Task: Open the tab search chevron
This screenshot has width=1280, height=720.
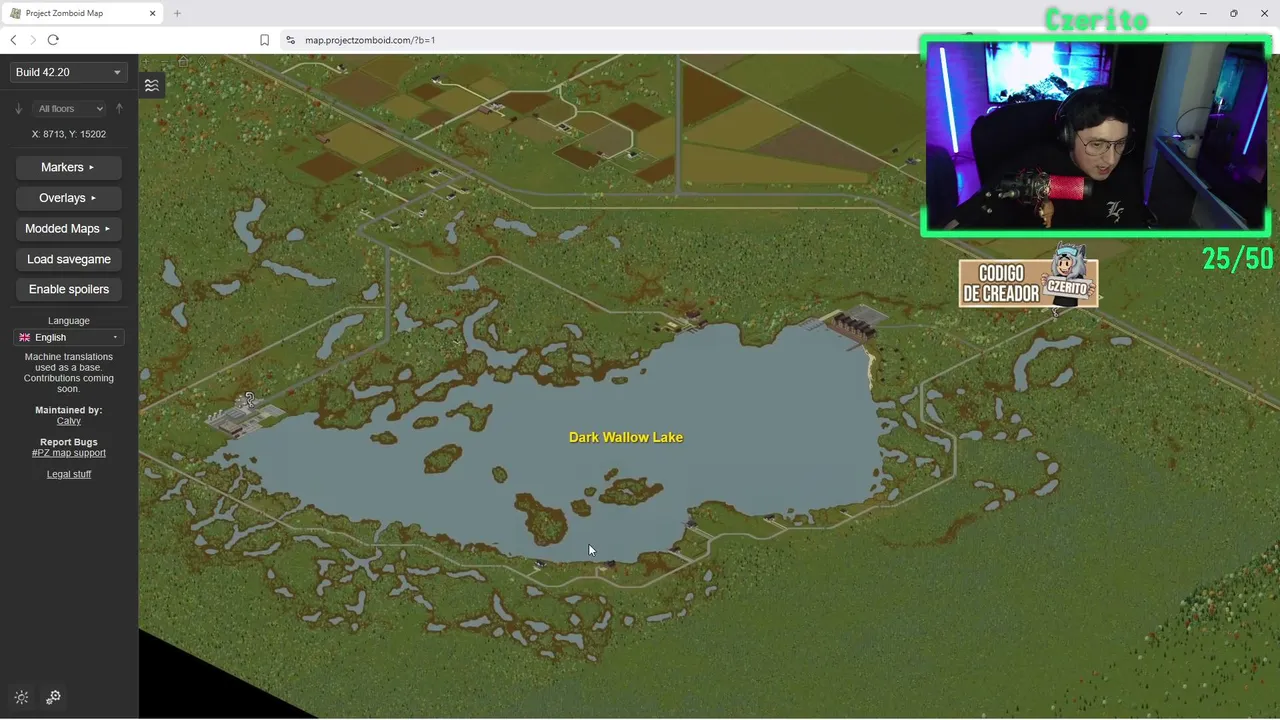Action: [x=1179, y=13]
